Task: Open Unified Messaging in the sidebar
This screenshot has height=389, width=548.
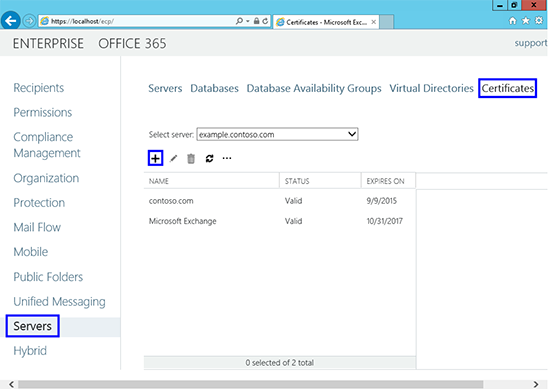Action: pos(59,302)
